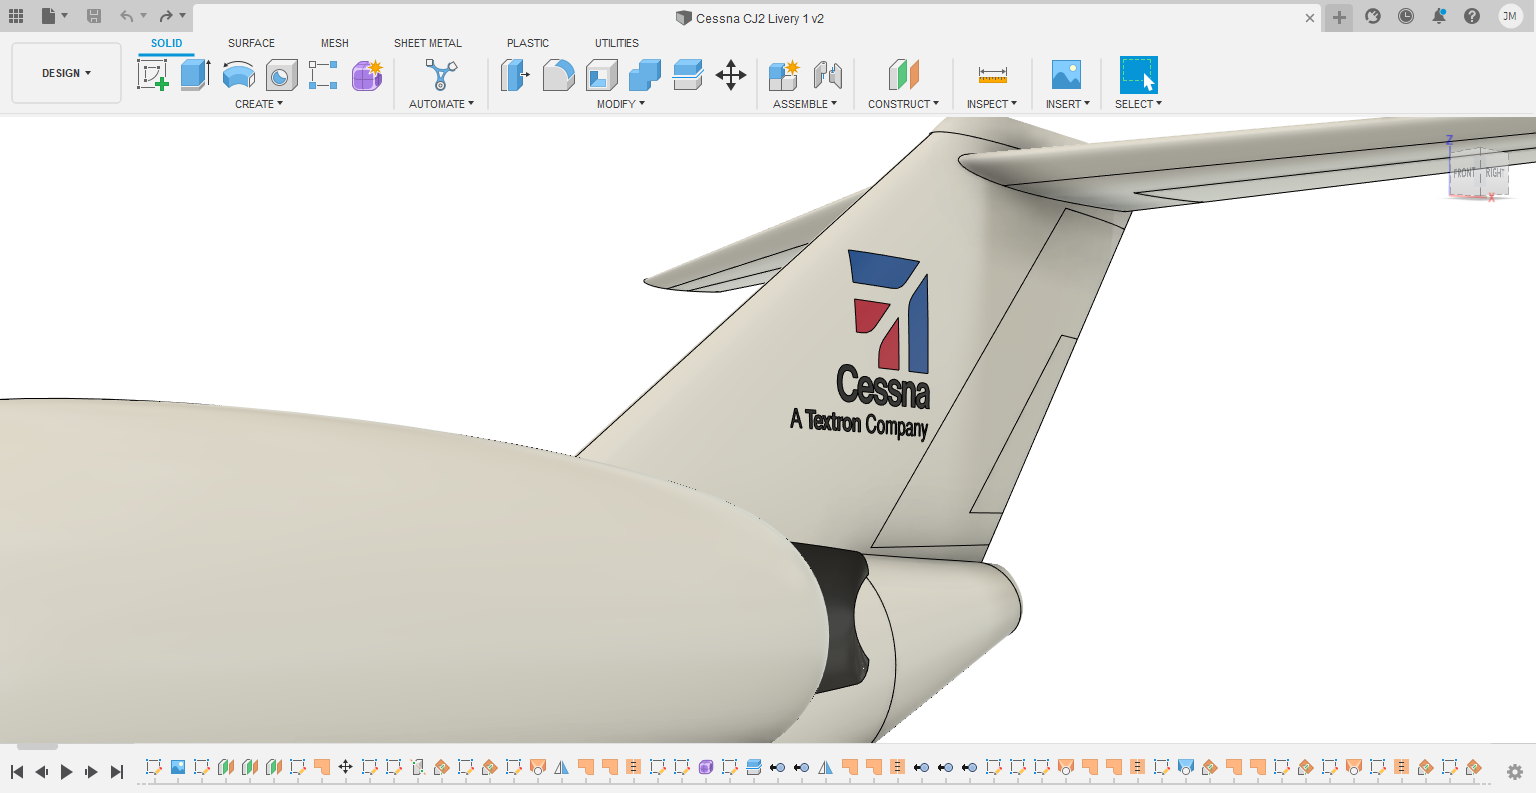Click the Select tool icon
Image resolution: width=1536 pixels, height=793 pixels.
(1138, 75)
